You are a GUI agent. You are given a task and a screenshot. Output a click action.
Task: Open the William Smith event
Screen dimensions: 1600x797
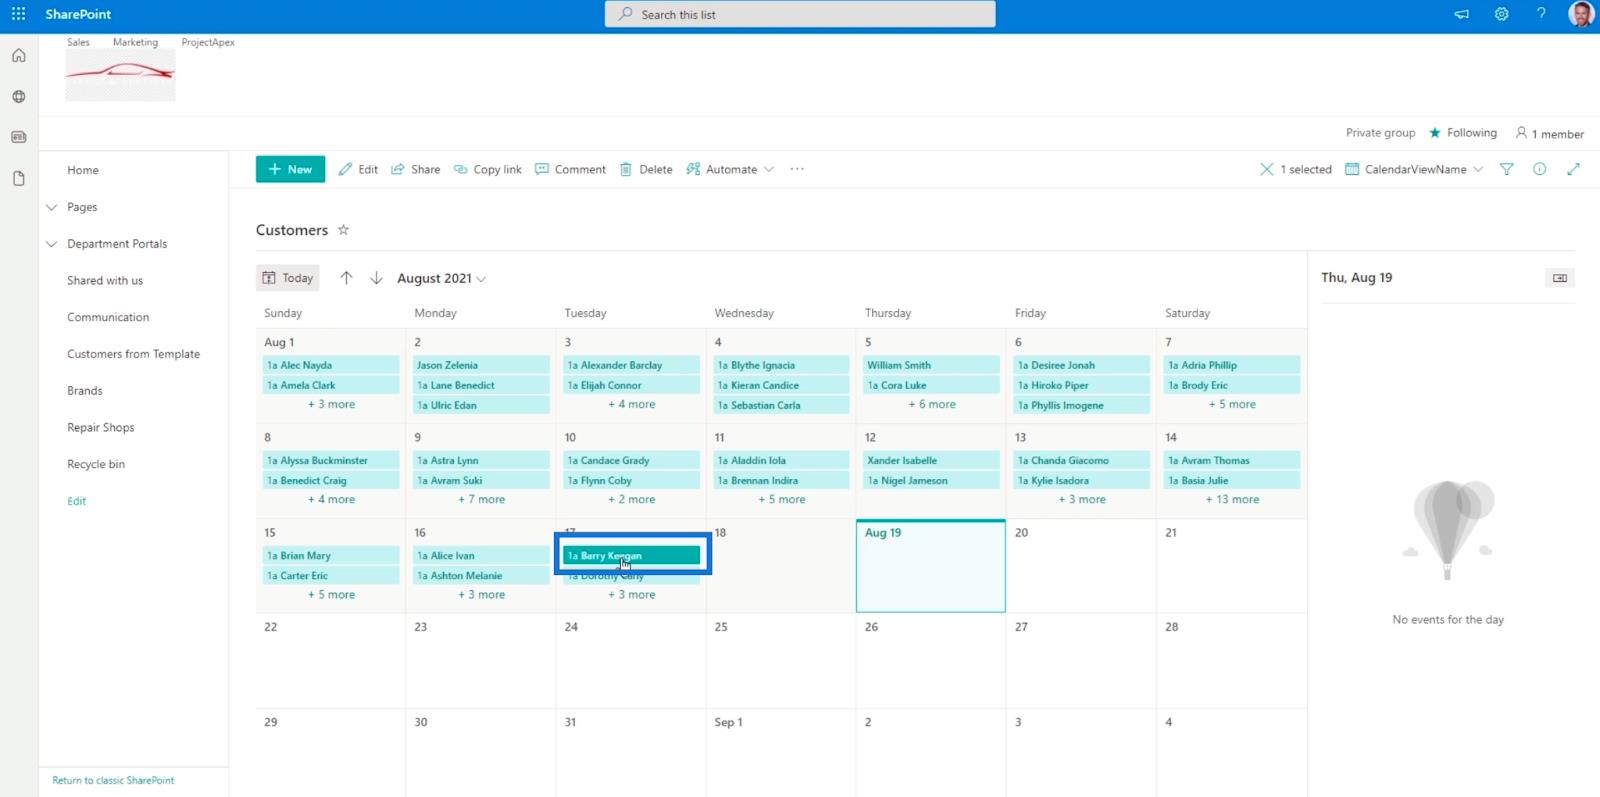[932, 365]
